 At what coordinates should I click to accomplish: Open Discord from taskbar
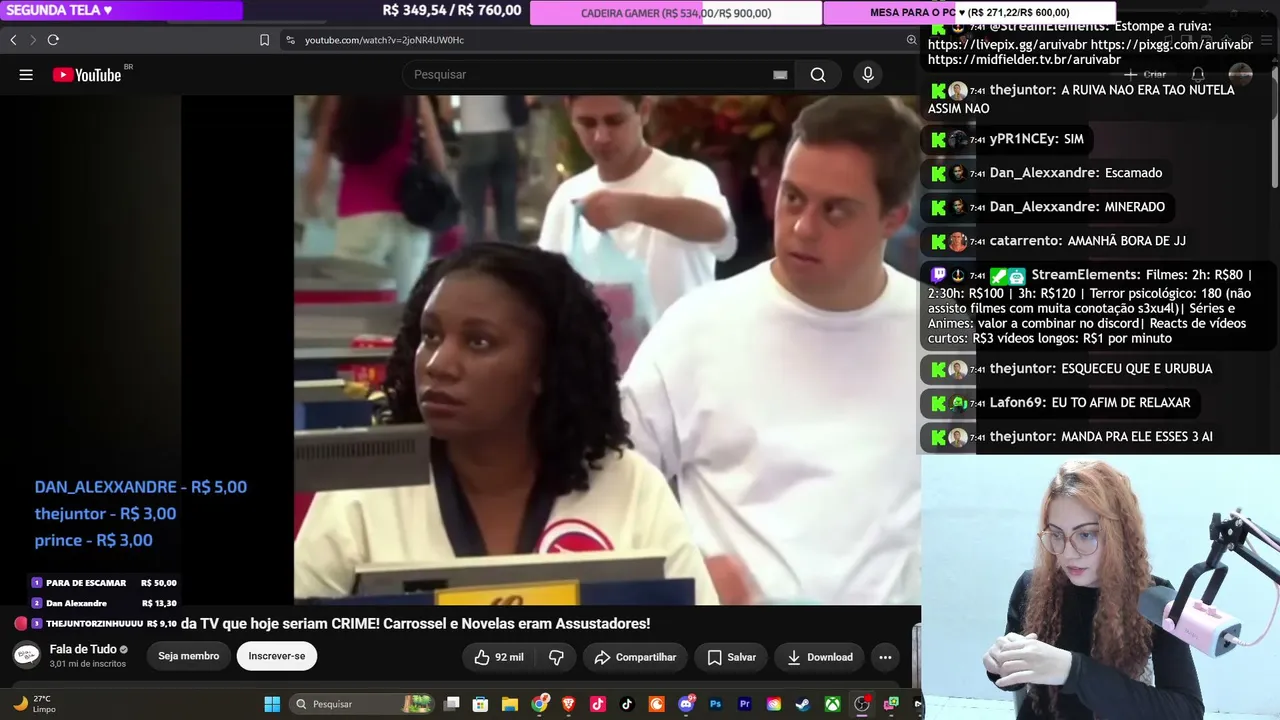pos(686,704)
